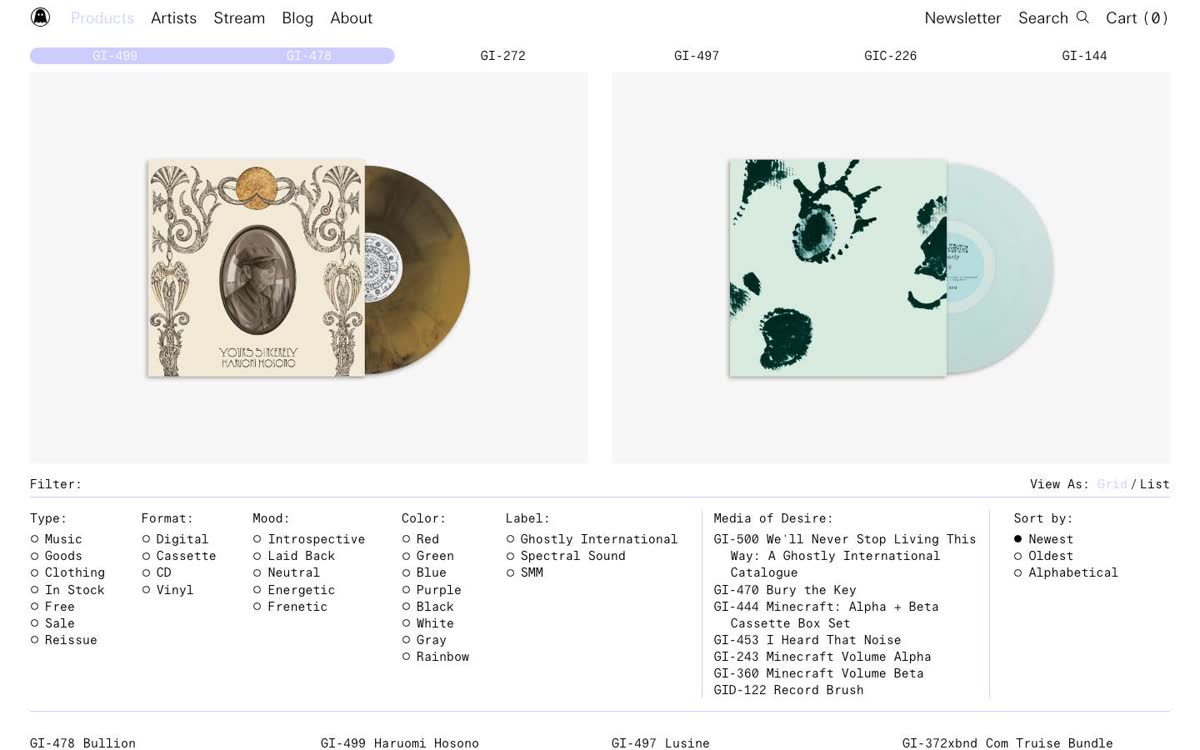Open the Cart (0)
Image resolution: width=1200 pixels, height=750 pixels.
click(x=1137, y=18)
